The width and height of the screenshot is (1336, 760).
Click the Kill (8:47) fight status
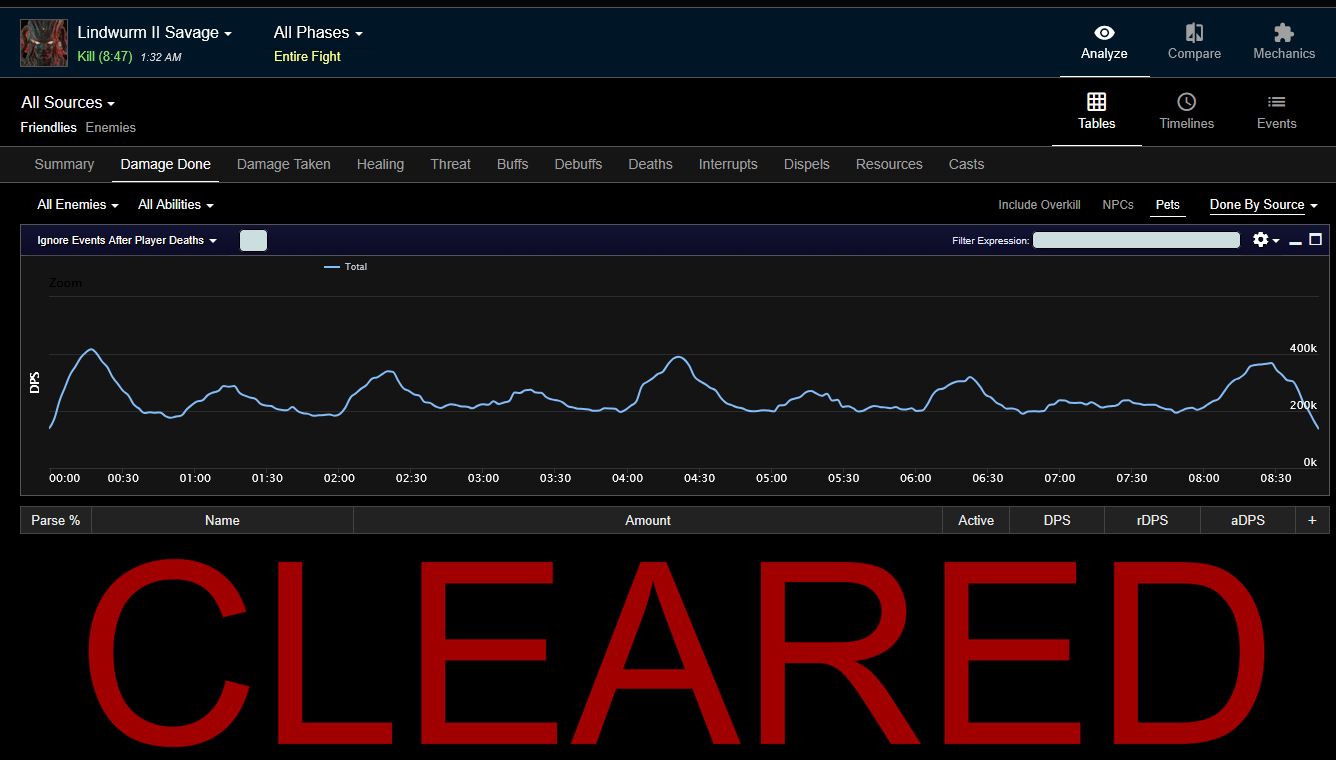click(105, 57)
